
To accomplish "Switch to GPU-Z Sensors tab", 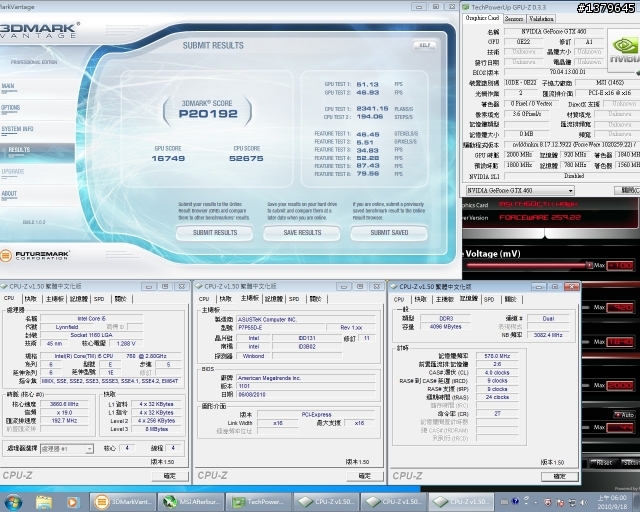I will pyautogui.click(x=513, y=19).
